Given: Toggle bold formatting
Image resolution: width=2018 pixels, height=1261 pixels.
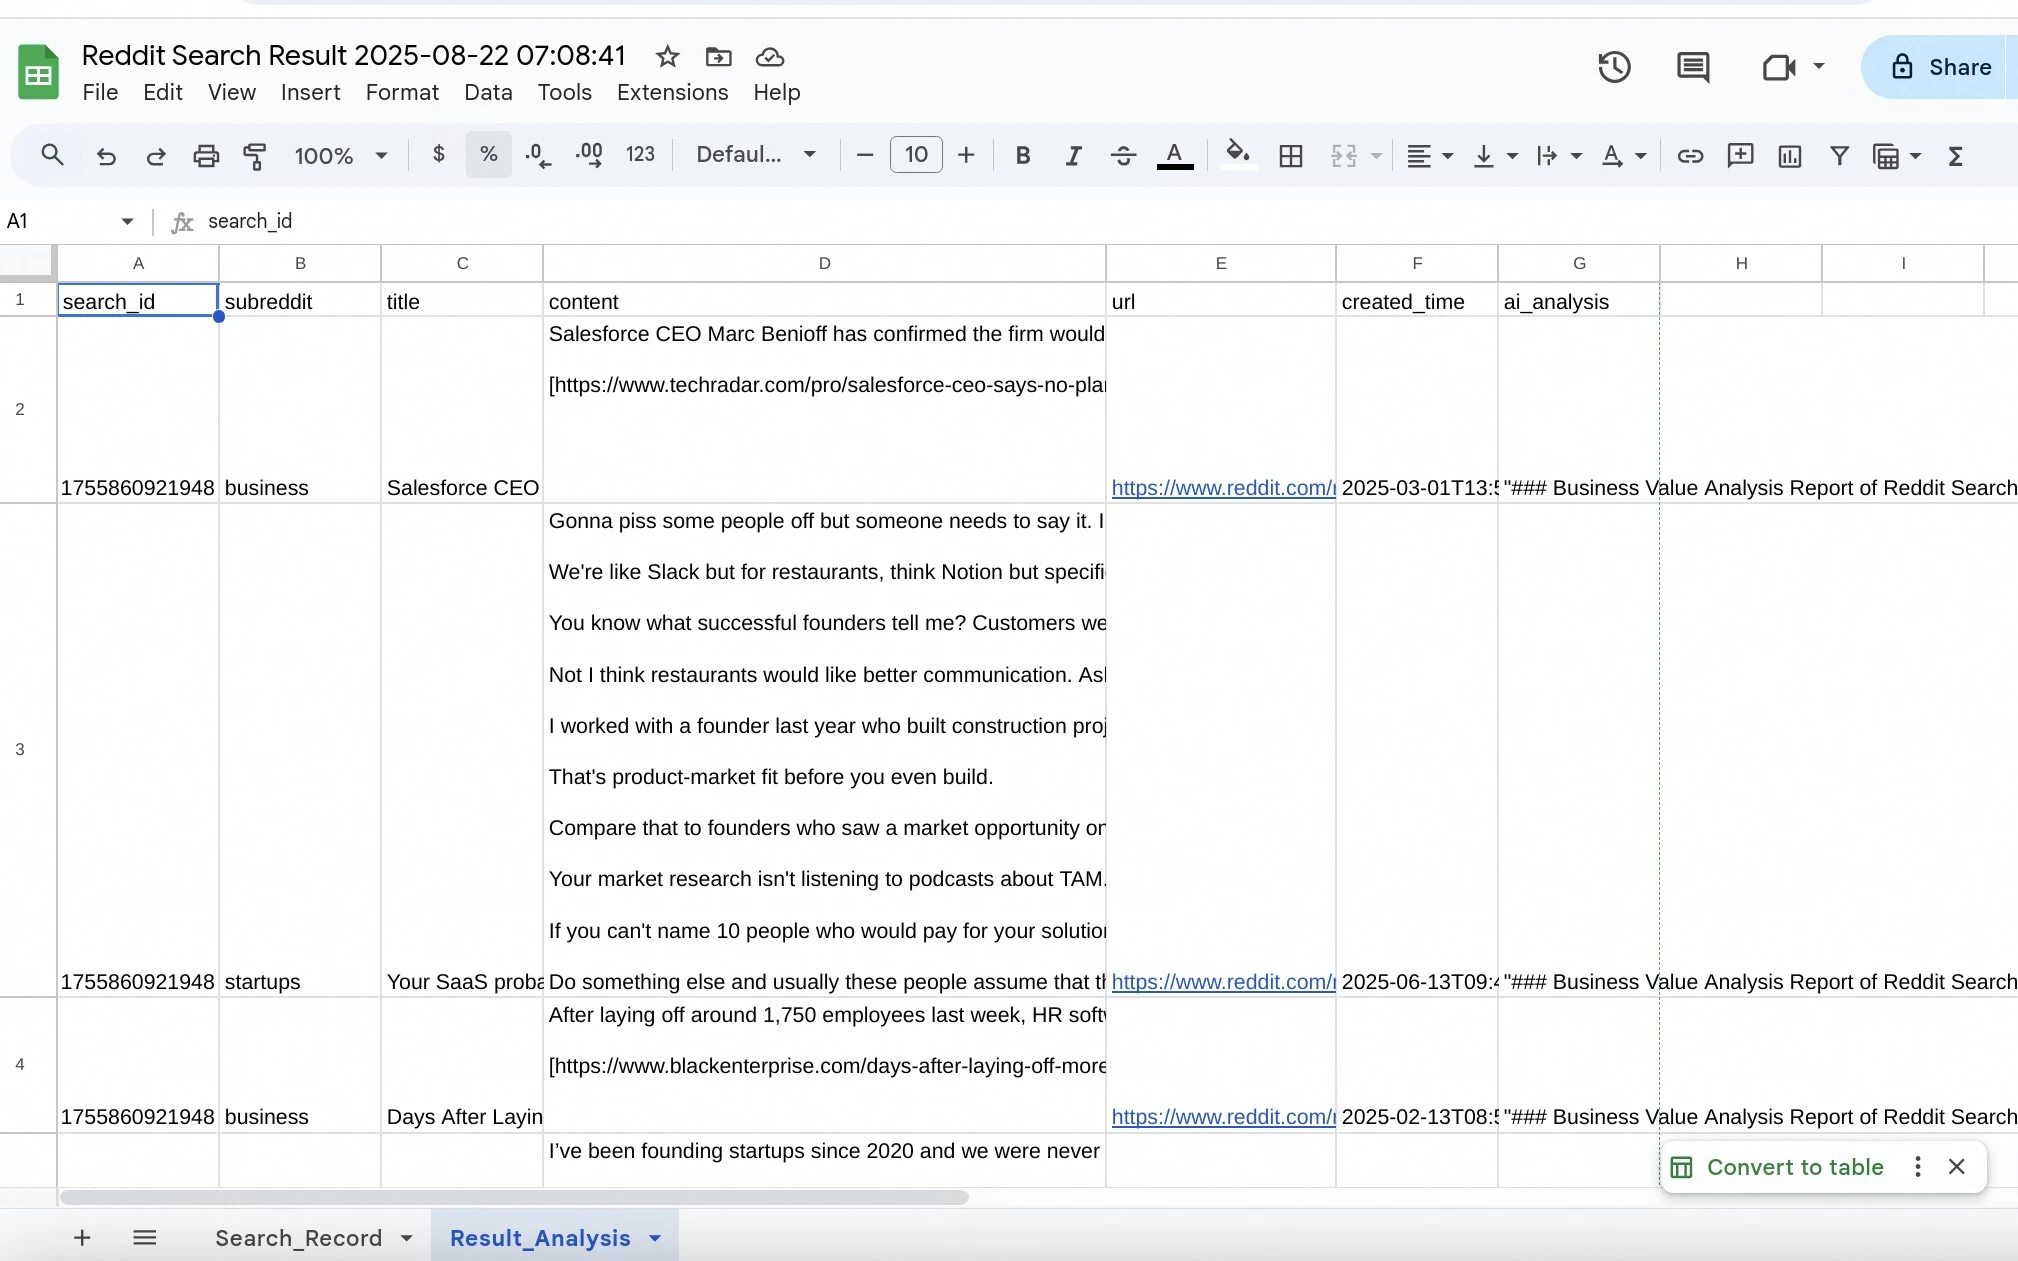Looking at the screenshot, I should click(1022, 155).
